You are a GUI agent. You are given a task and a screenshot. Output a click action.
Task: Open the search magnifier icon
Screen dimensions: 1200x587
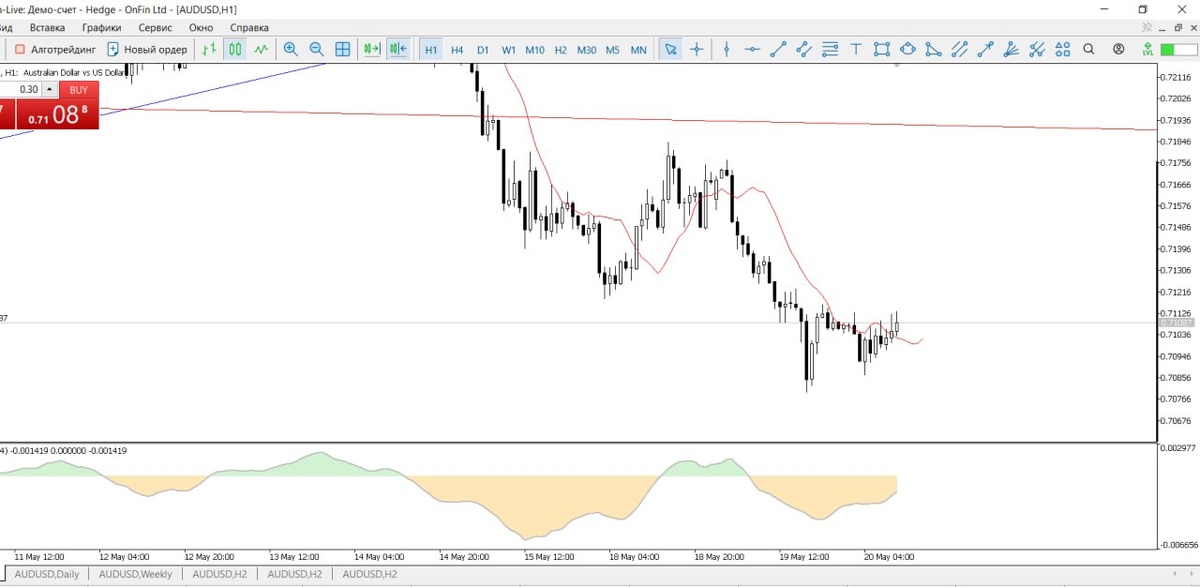click(1089, 49)
